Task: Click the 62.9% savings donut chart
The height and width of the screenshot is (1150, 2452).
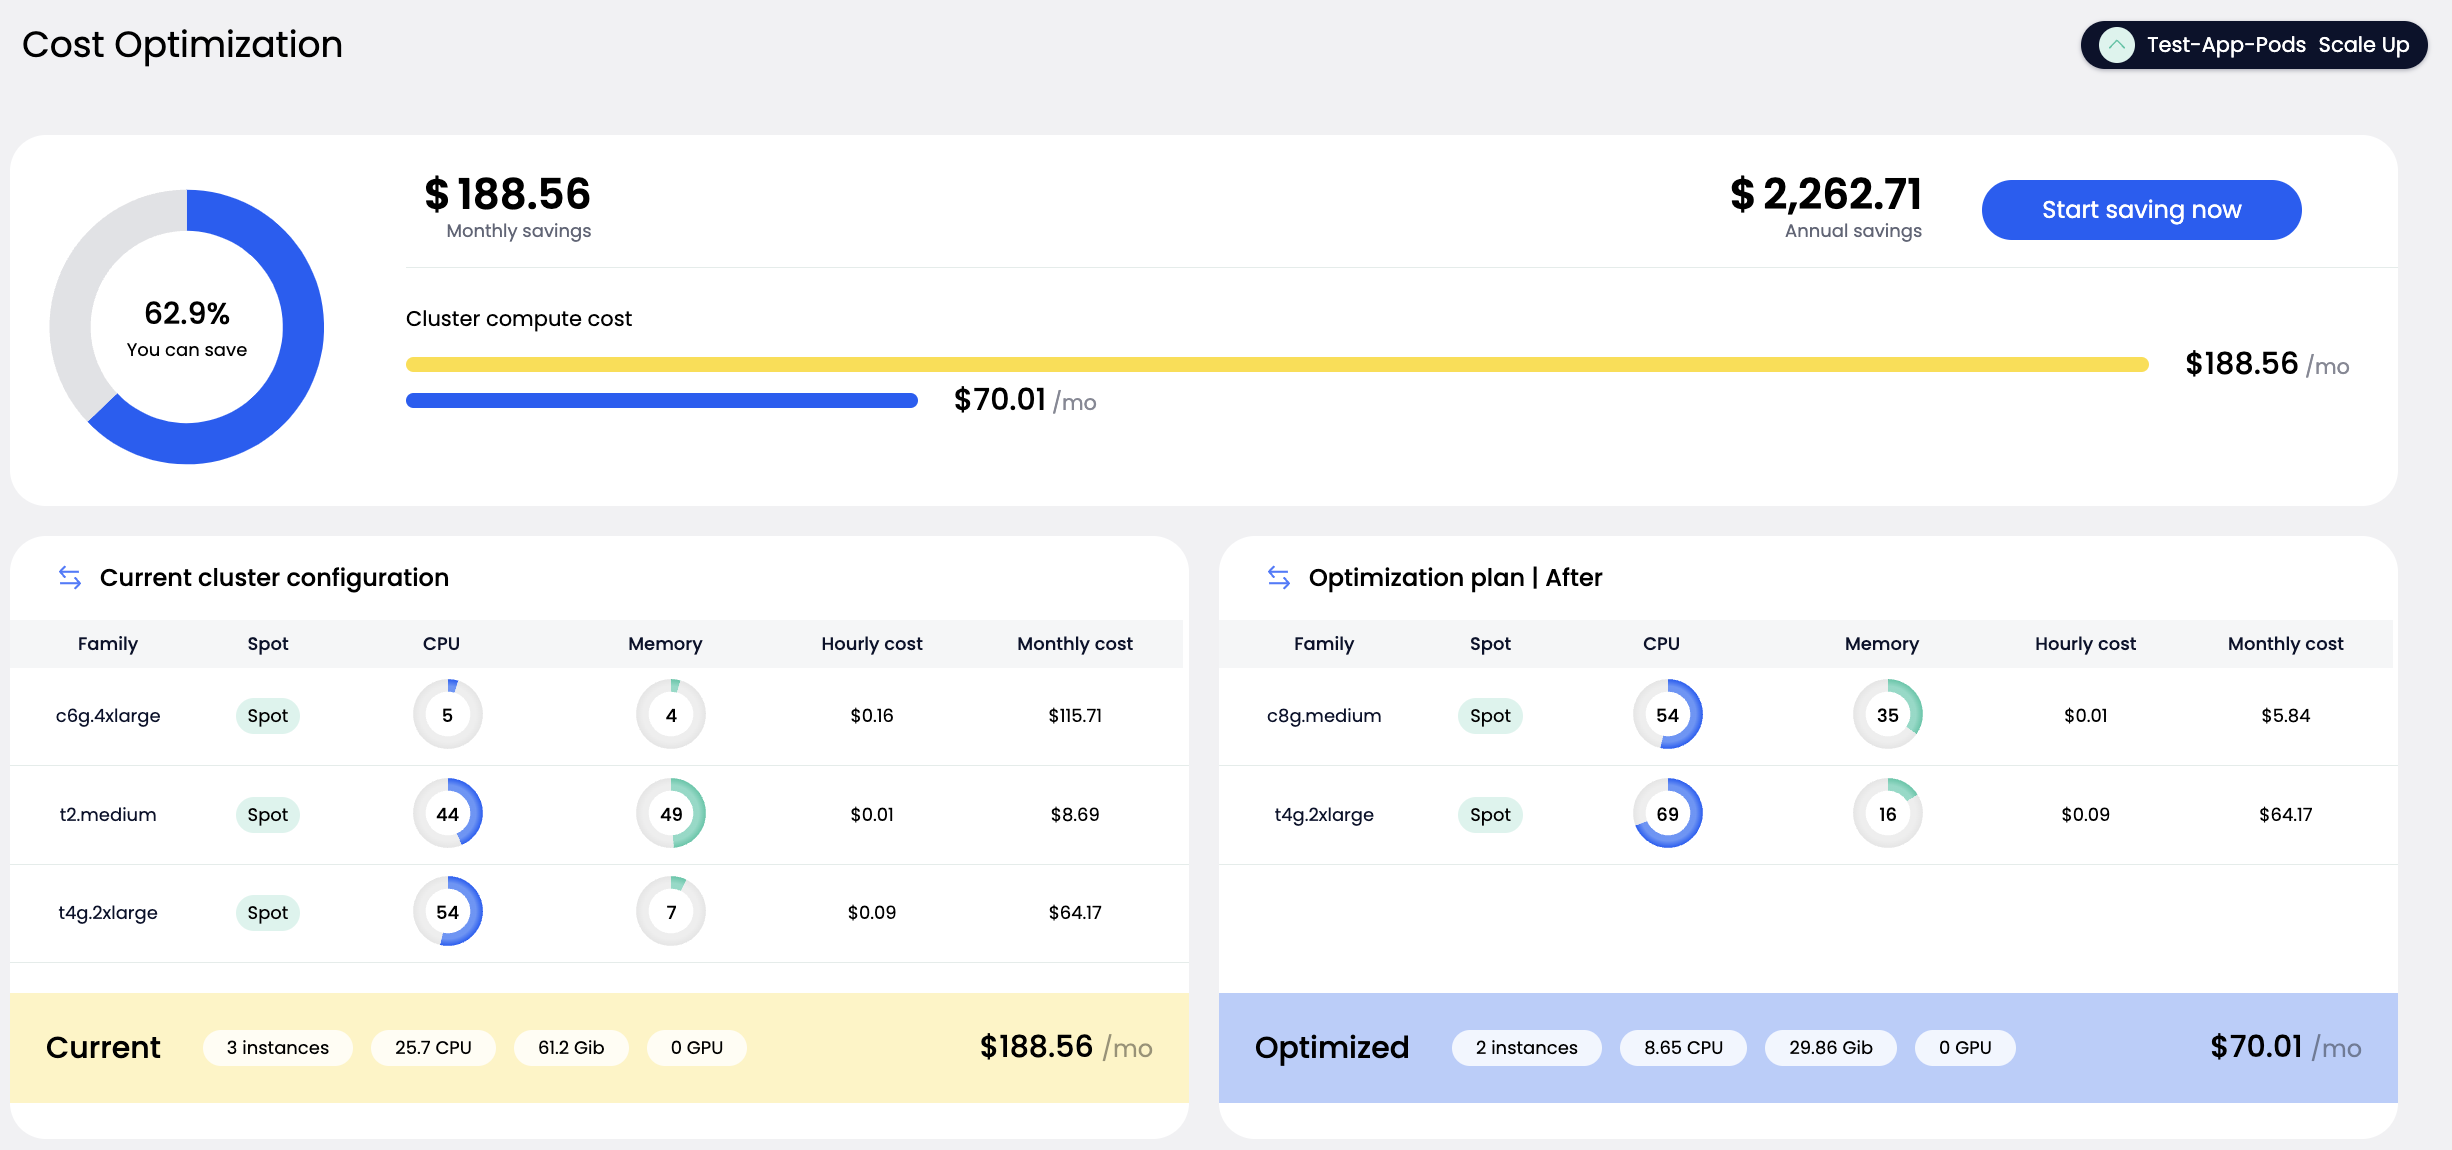Action: (x=187, y=327)
